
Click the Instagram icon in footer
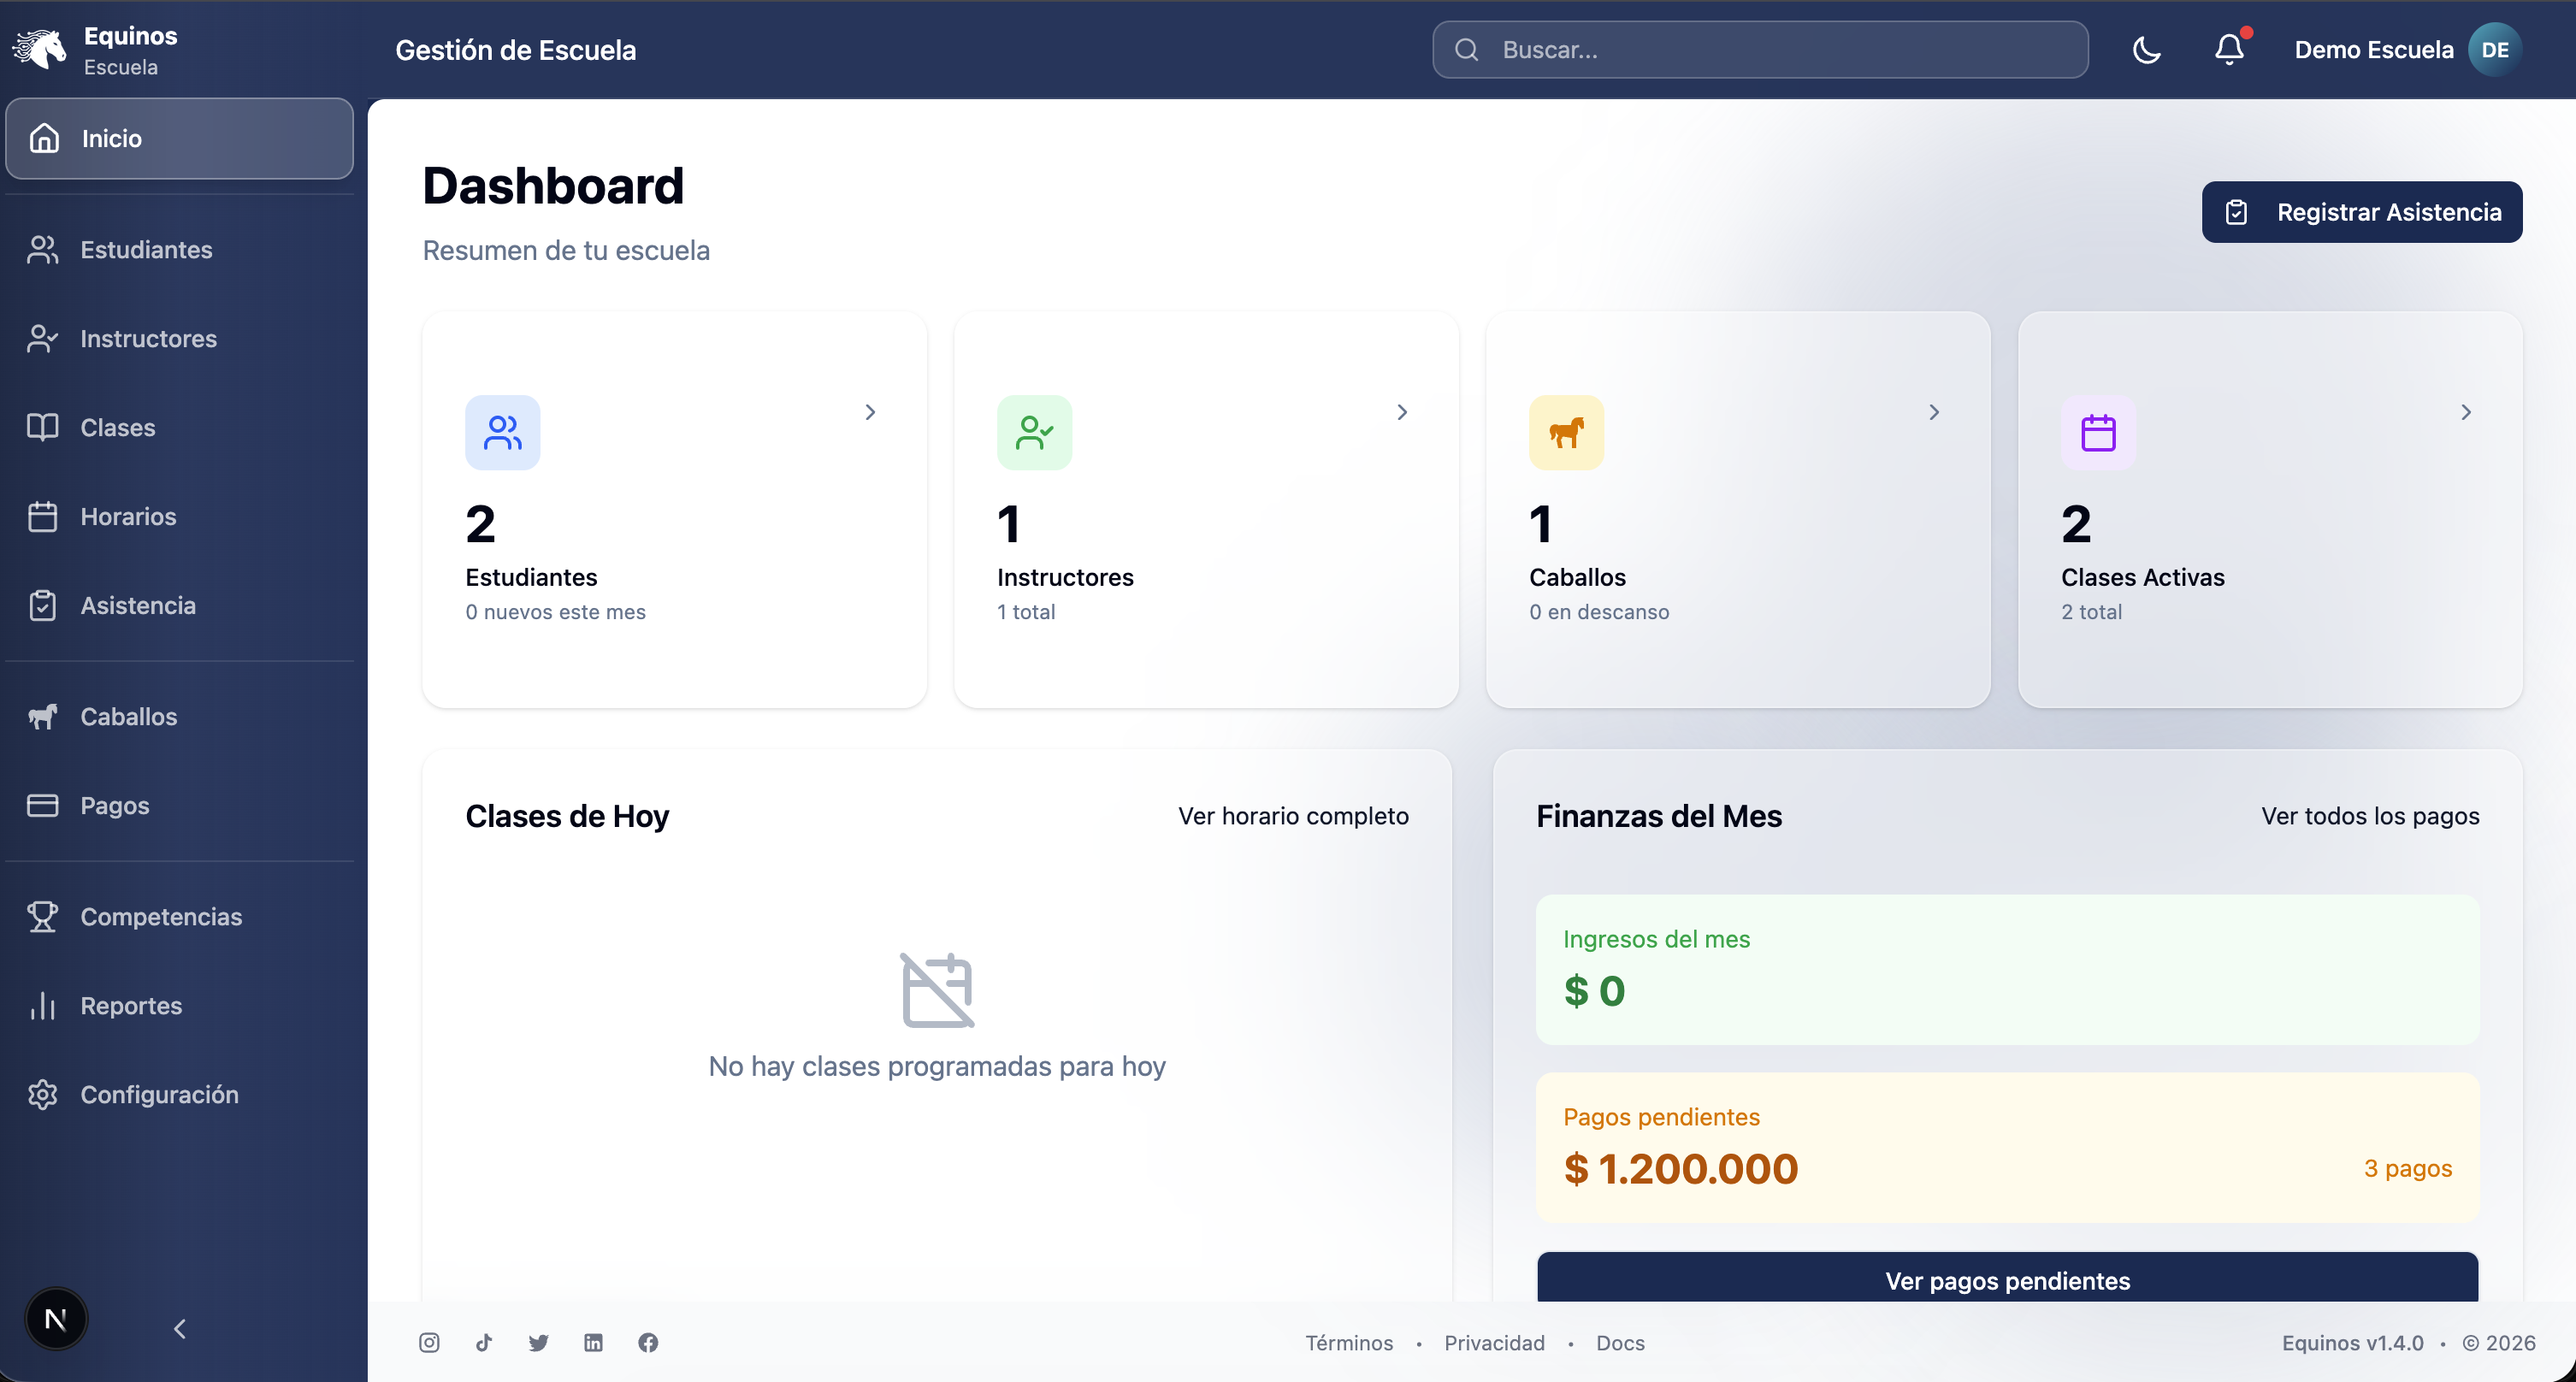(429, 1343)
